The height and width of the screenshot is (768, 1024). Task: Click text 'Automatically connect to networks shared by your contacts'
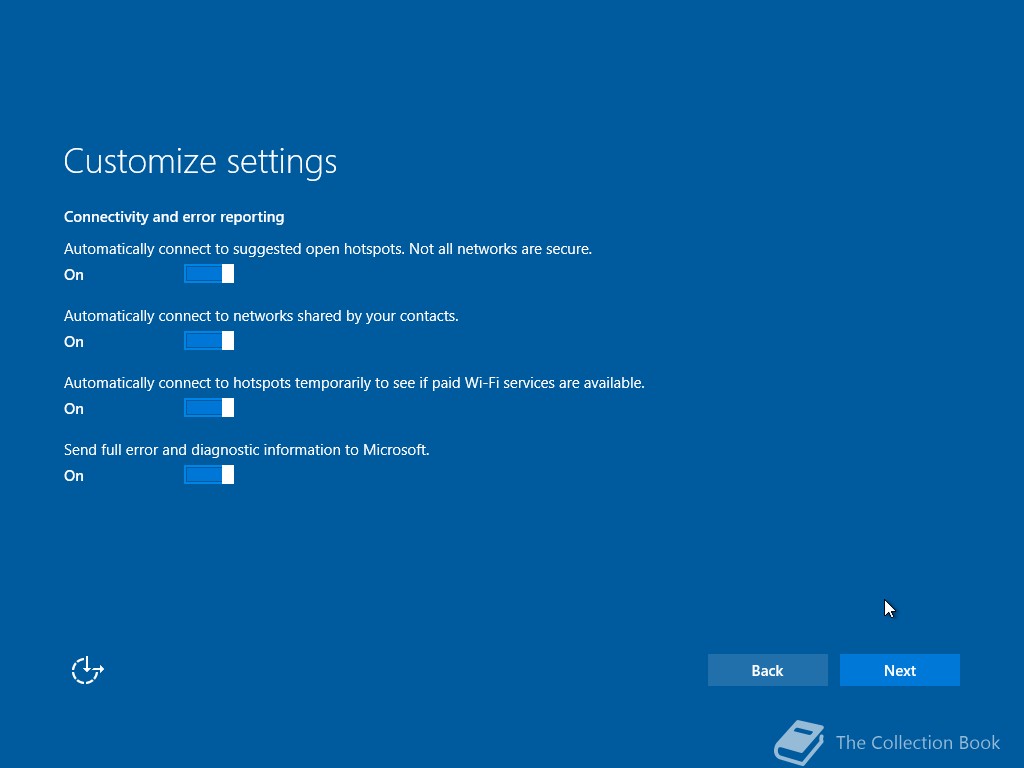pos(261,316)
